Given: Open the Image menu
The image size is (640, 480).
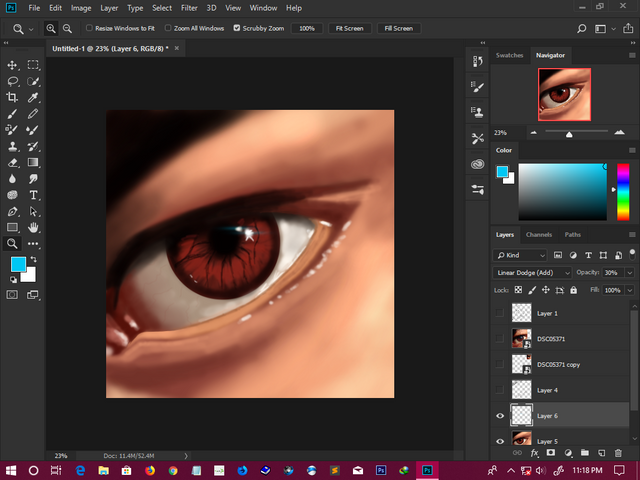Looking at the screenshot, I should pyautogui.click(x=81, y=8).
